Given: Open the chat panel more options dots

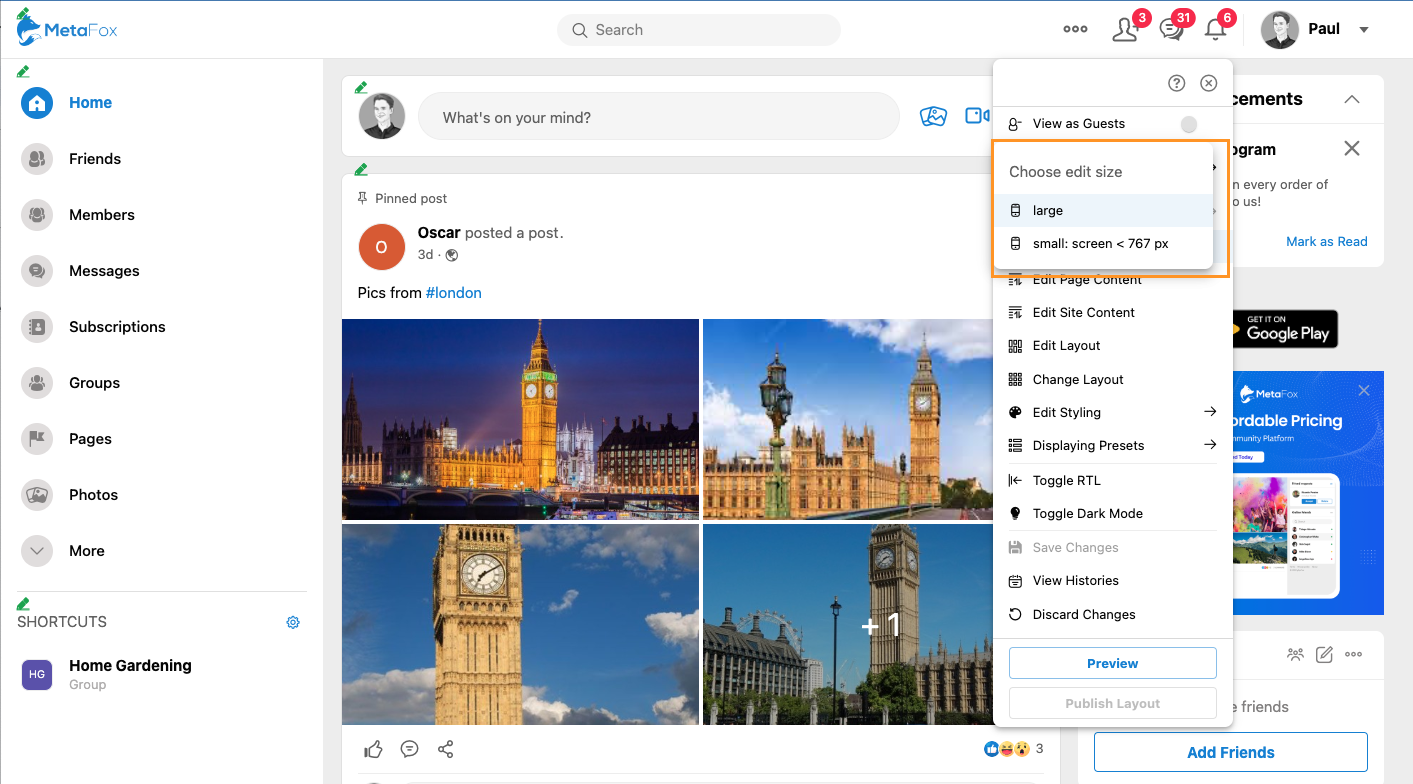Looking at the screenshot, I should click(1354, 655).
